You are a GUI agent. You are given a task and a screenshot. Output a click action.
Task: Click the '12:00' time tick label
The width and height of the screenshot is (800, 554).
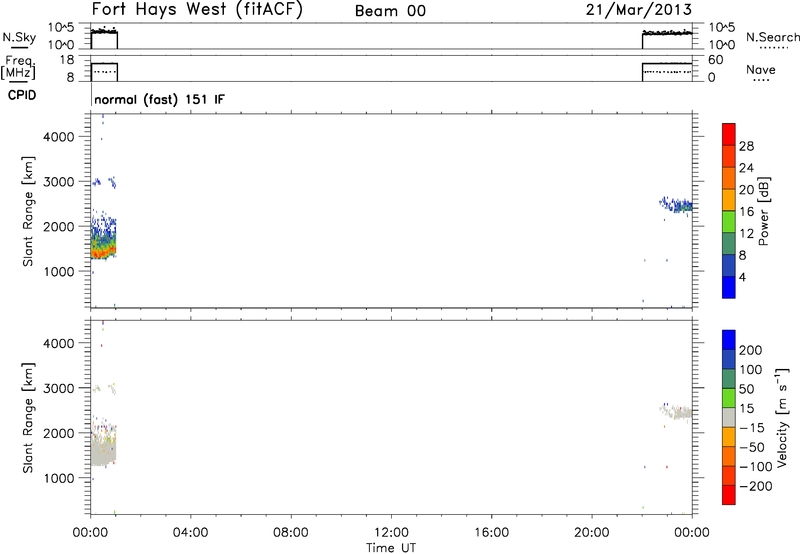[x=391, y=532]
